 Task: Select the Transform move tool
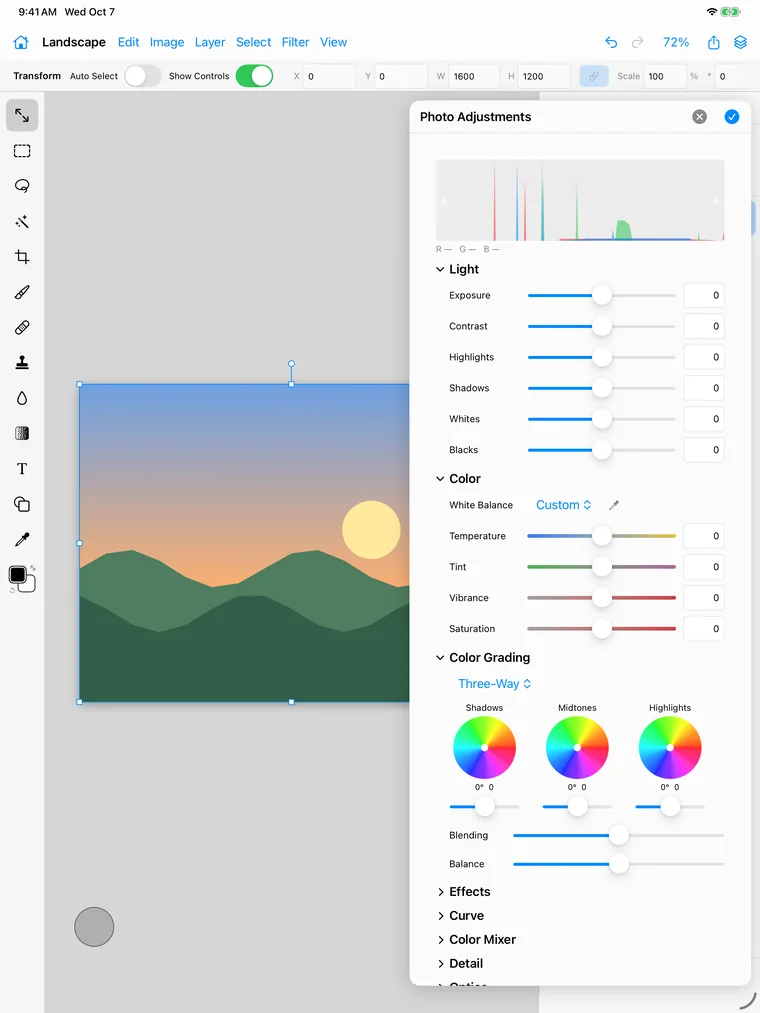point(22,116)
